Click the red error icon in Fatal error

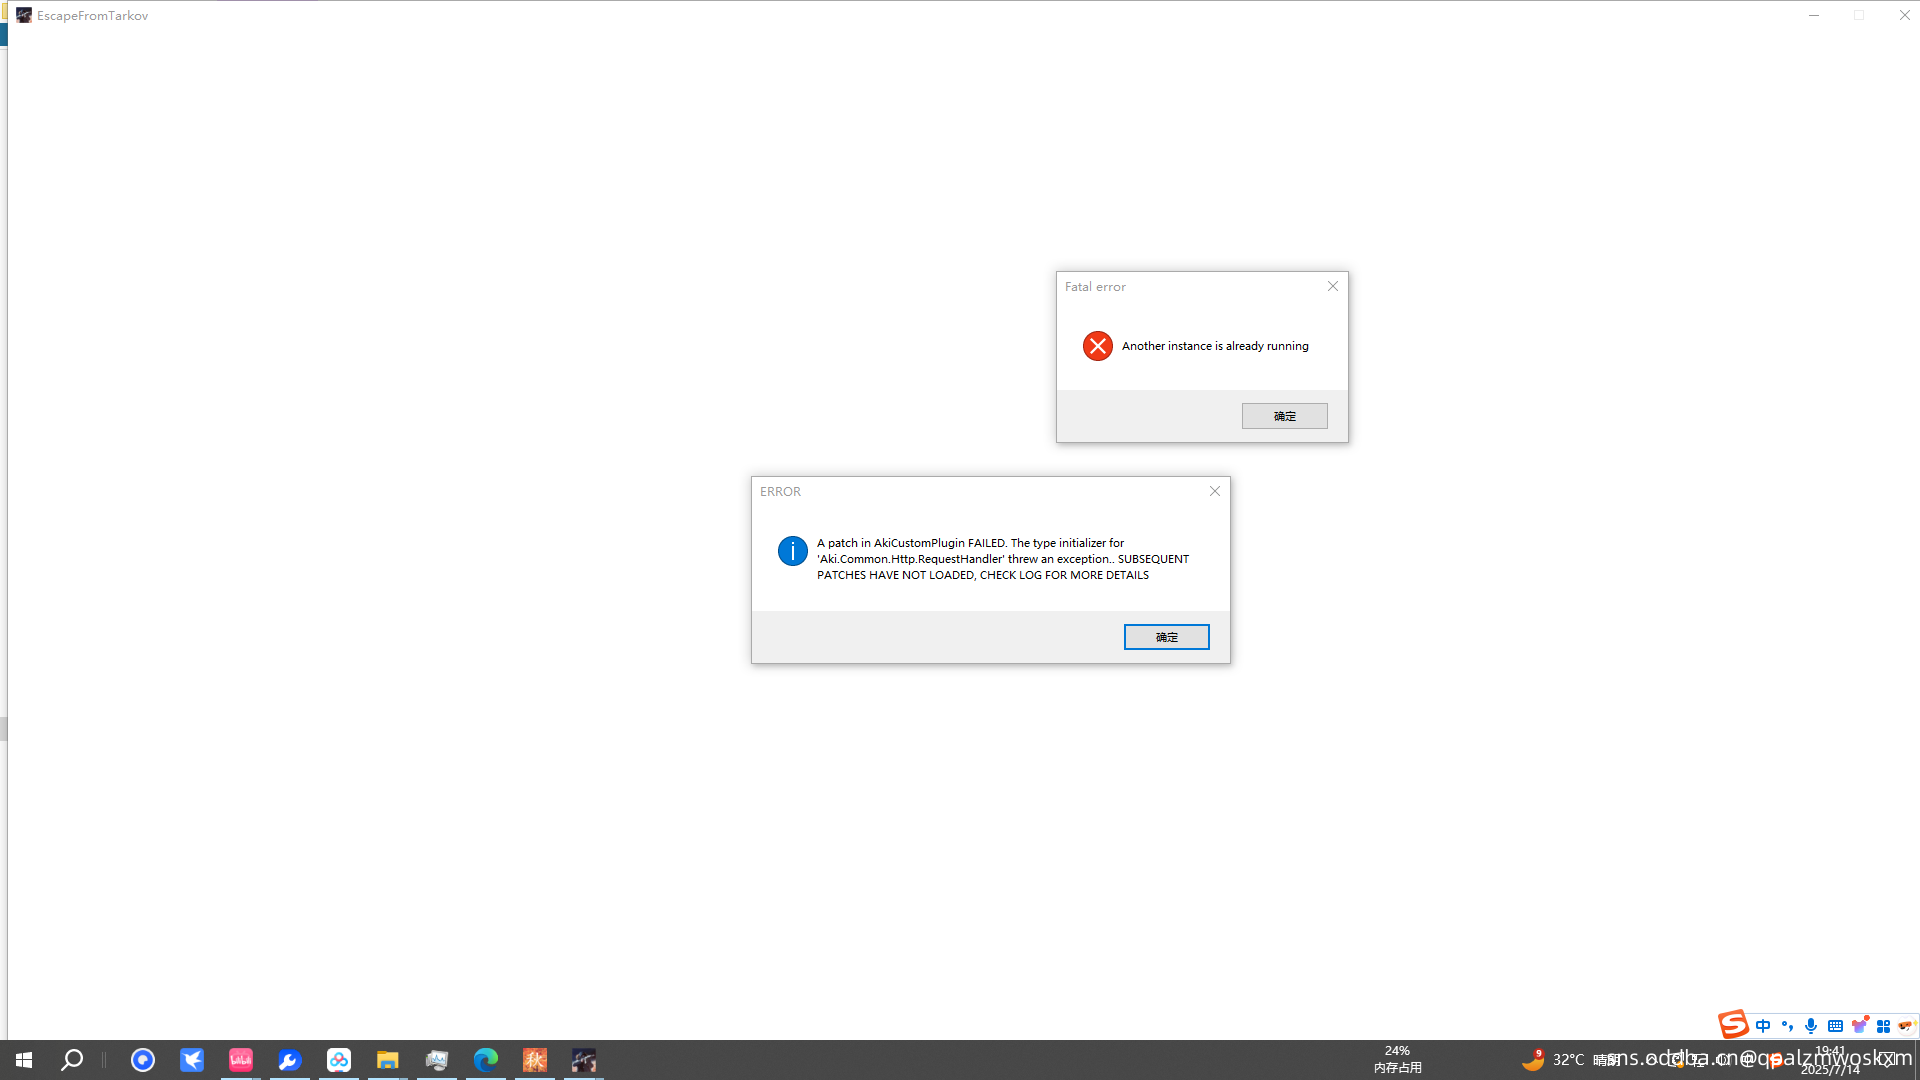tap(1097, 346)
